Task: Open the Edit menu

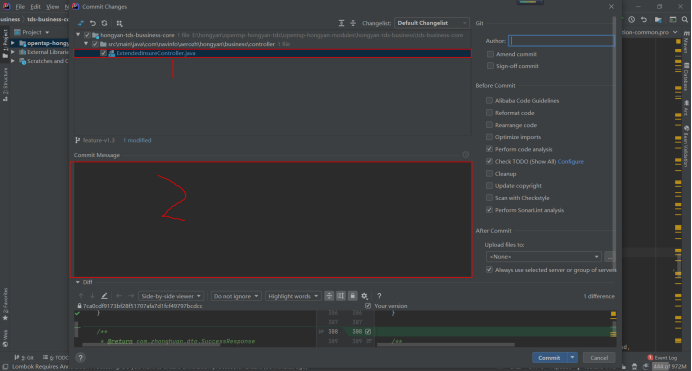Action: tap(36, 7)
